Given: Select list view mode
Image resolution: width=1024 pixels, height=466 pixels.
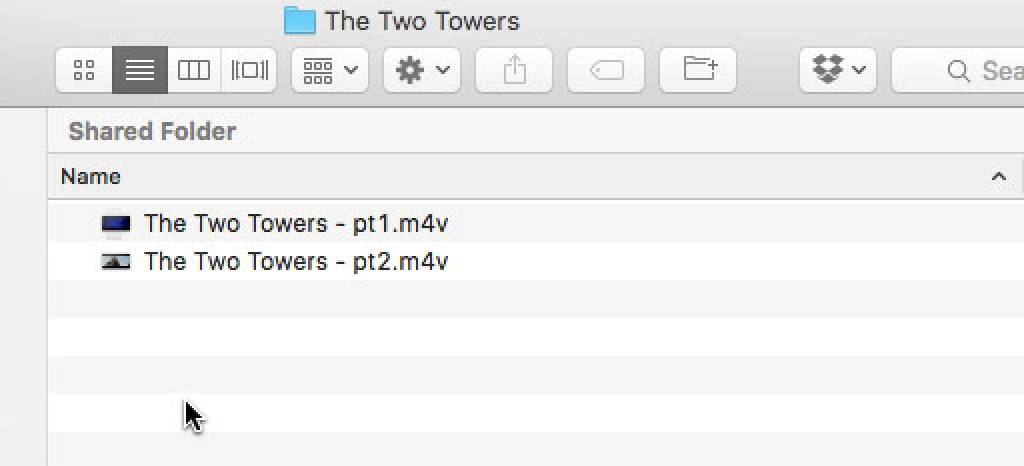Looking at the screenshot, I should click(140, 70).
